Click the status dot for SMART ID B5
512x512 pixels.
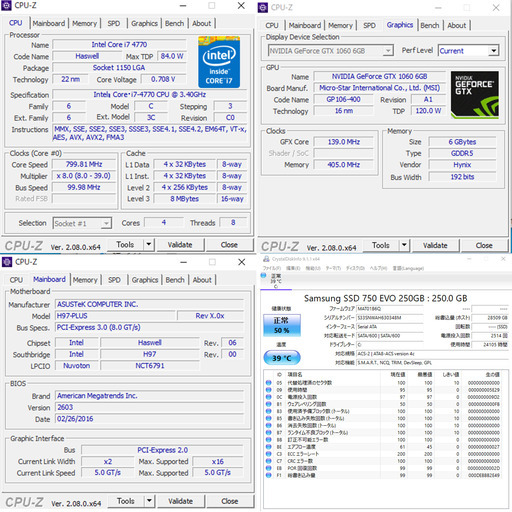tap(269, 418)
